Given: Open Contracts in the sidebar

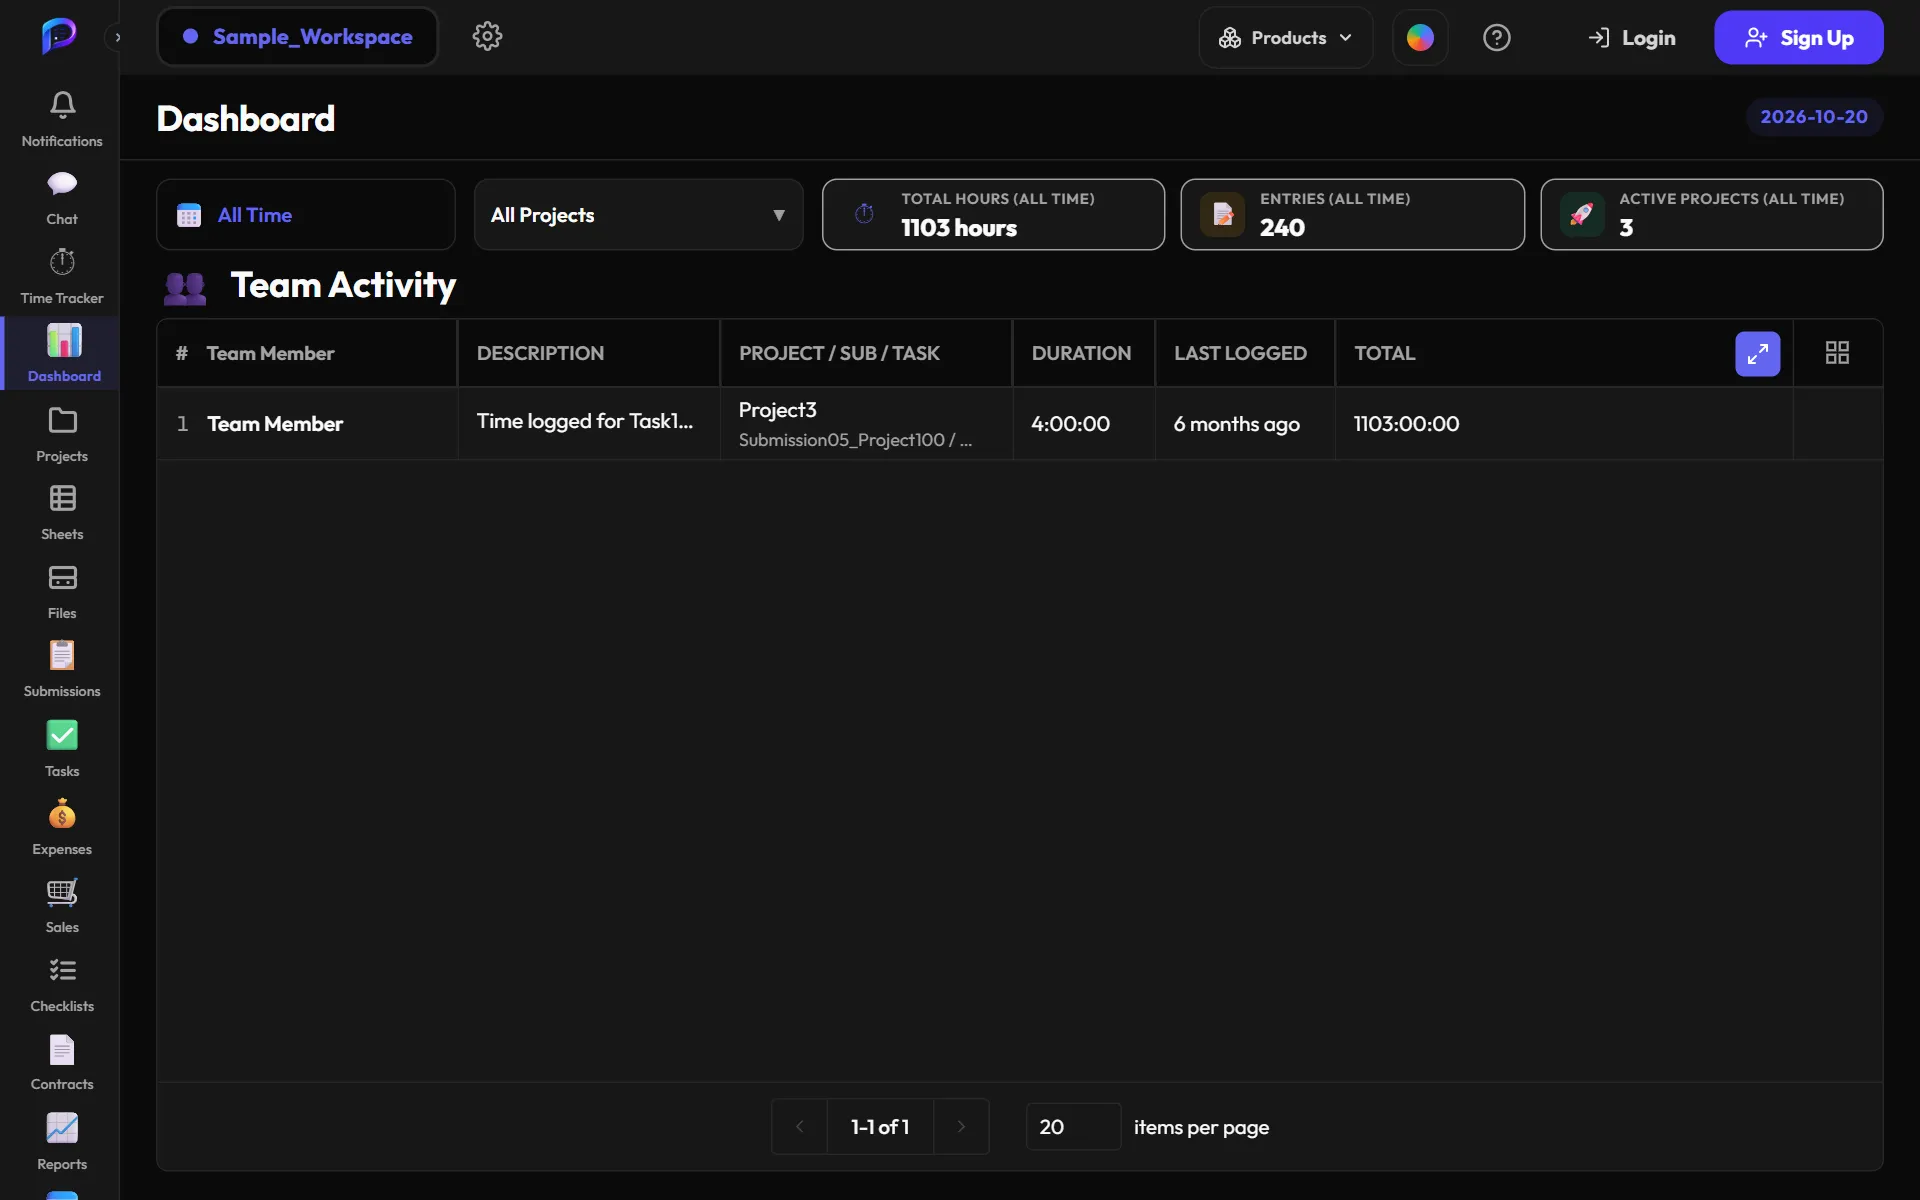Looking at the screenshot, I should [62, 1062].
